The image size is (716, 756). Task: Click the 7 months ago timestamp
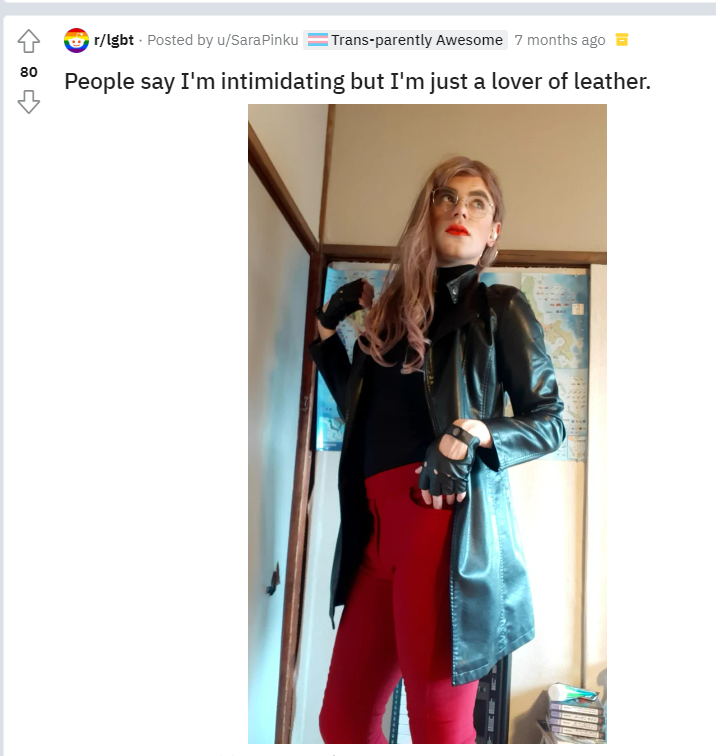pos(560,40)
